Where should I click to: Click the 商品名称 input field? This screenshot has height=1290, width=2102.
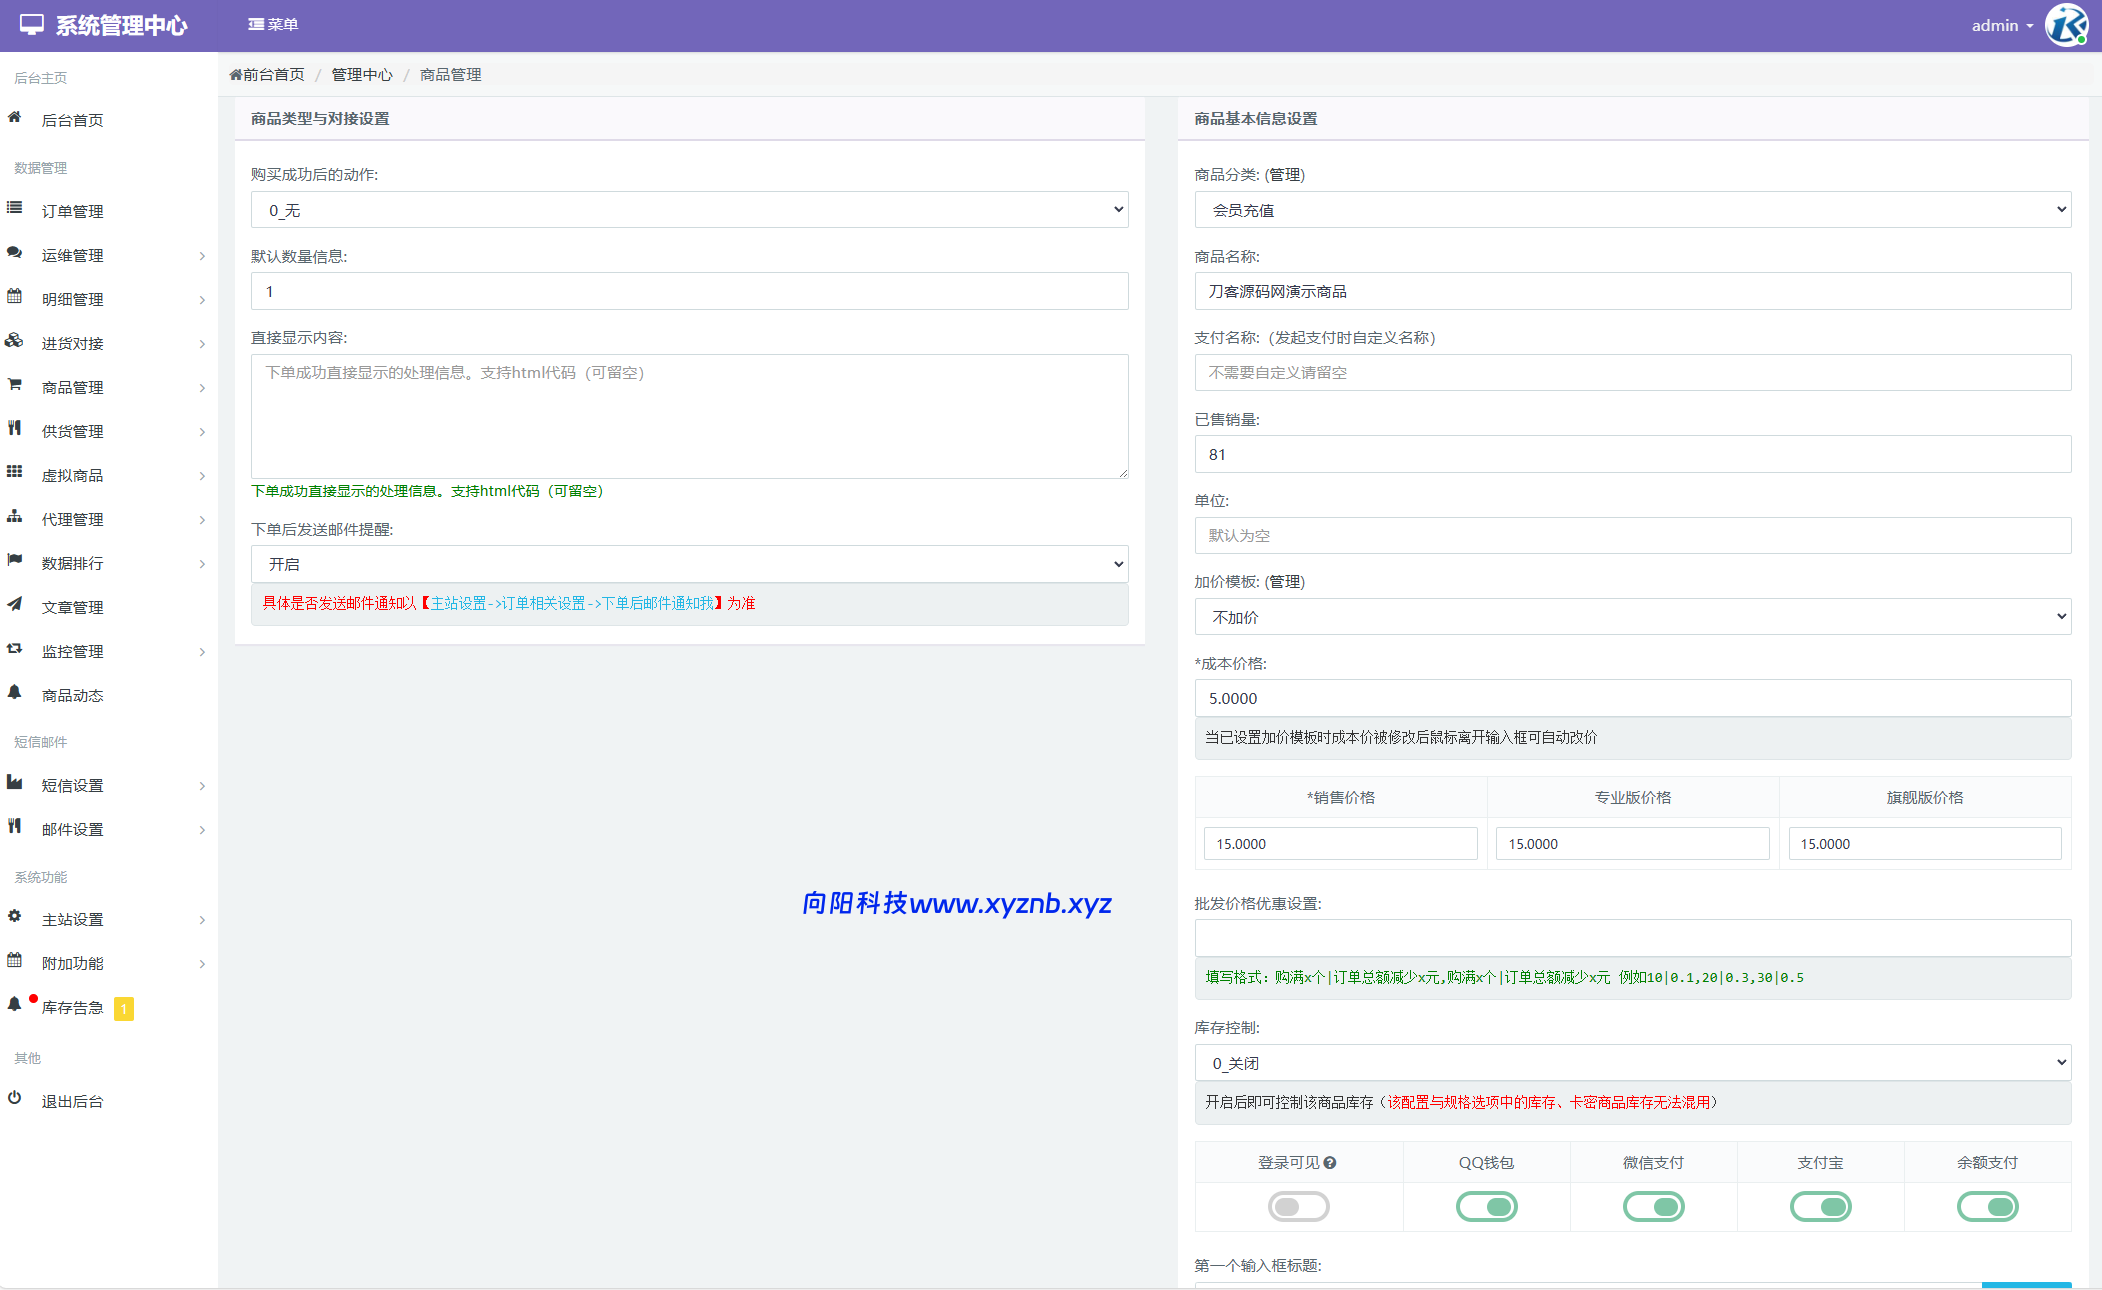(x=1632, y=292)
